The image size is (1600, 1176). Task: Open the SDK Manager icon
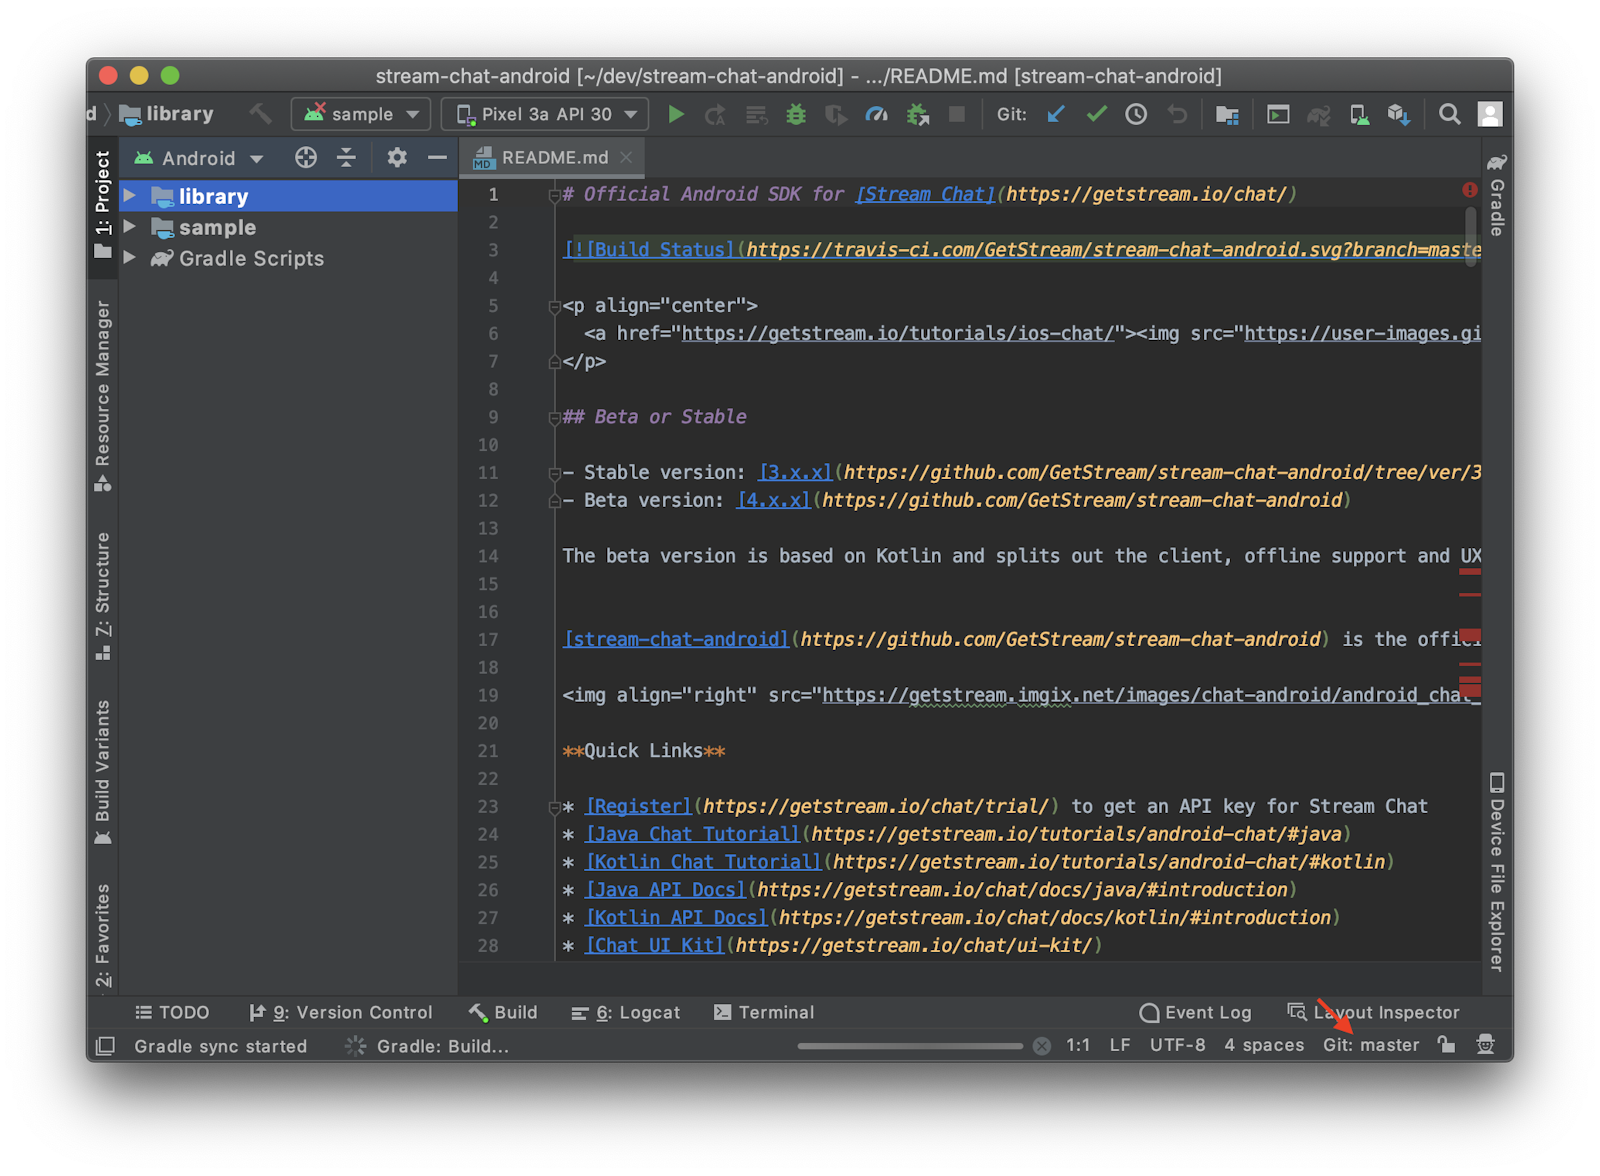(1399, 114)
